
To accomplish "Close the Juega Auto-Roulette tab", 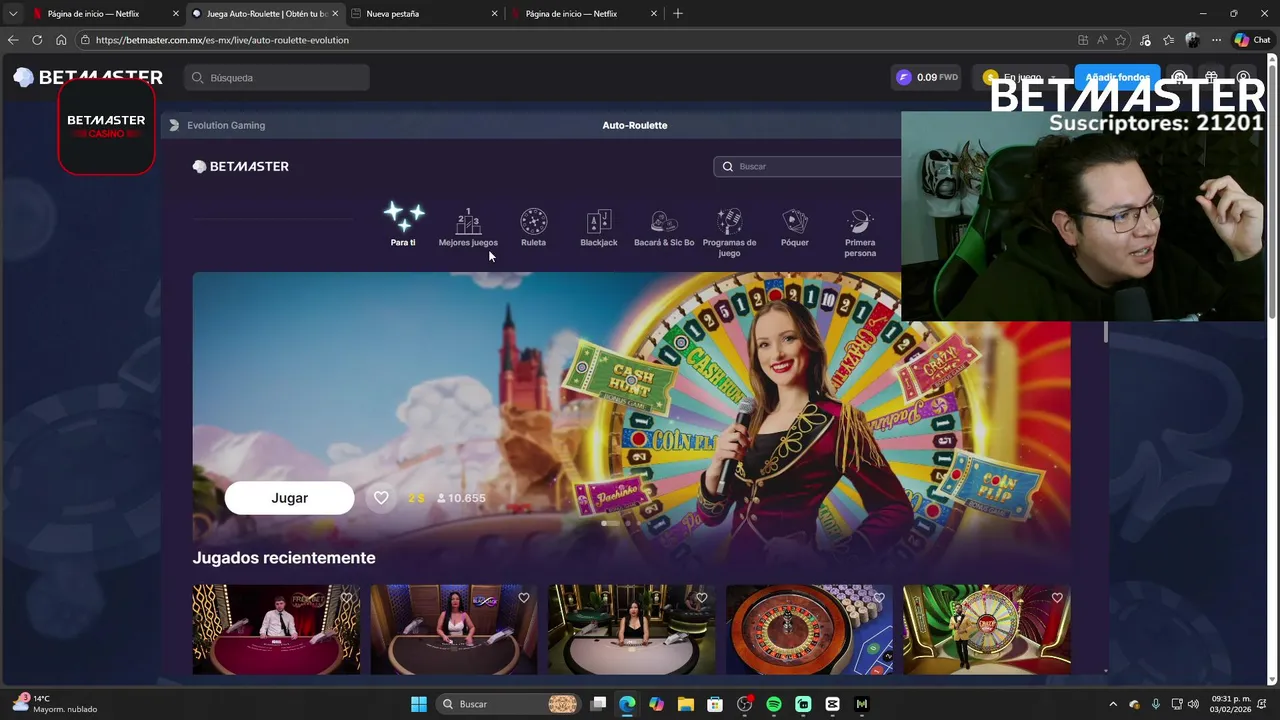I will tap(335, 14).
